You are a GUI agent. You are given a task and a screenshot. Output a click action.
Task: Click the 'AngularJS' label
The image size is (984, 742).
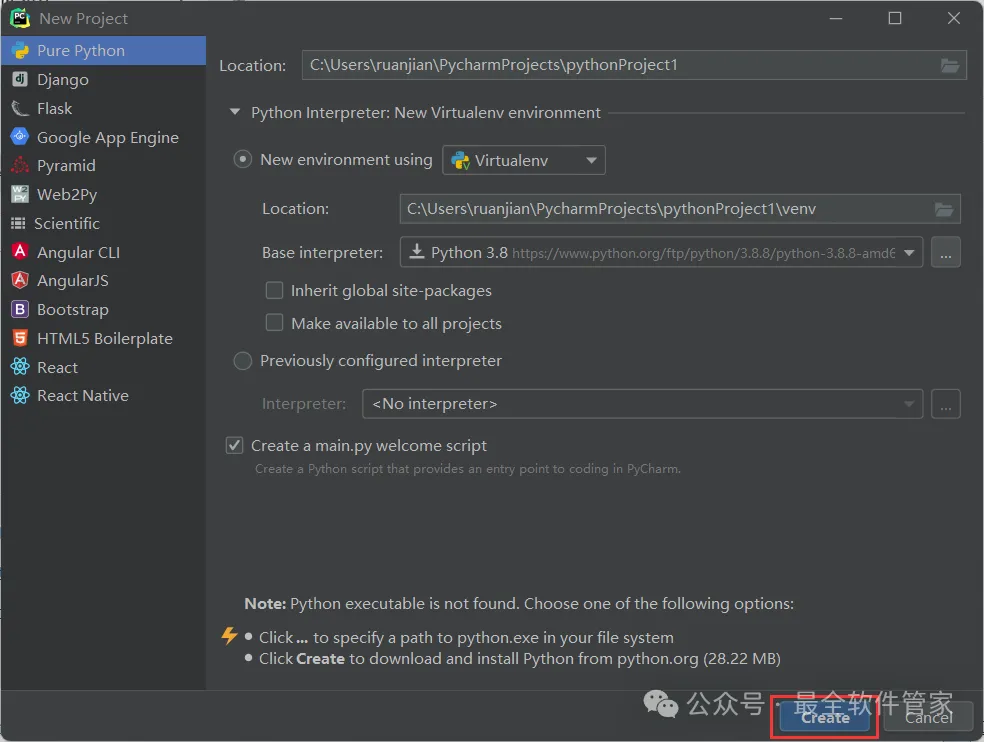click(x=73, y=281)
